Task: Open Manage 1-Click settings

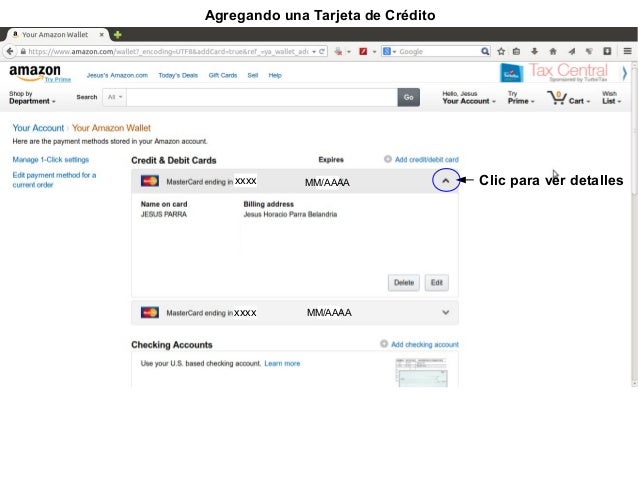Action: (50, 160)
